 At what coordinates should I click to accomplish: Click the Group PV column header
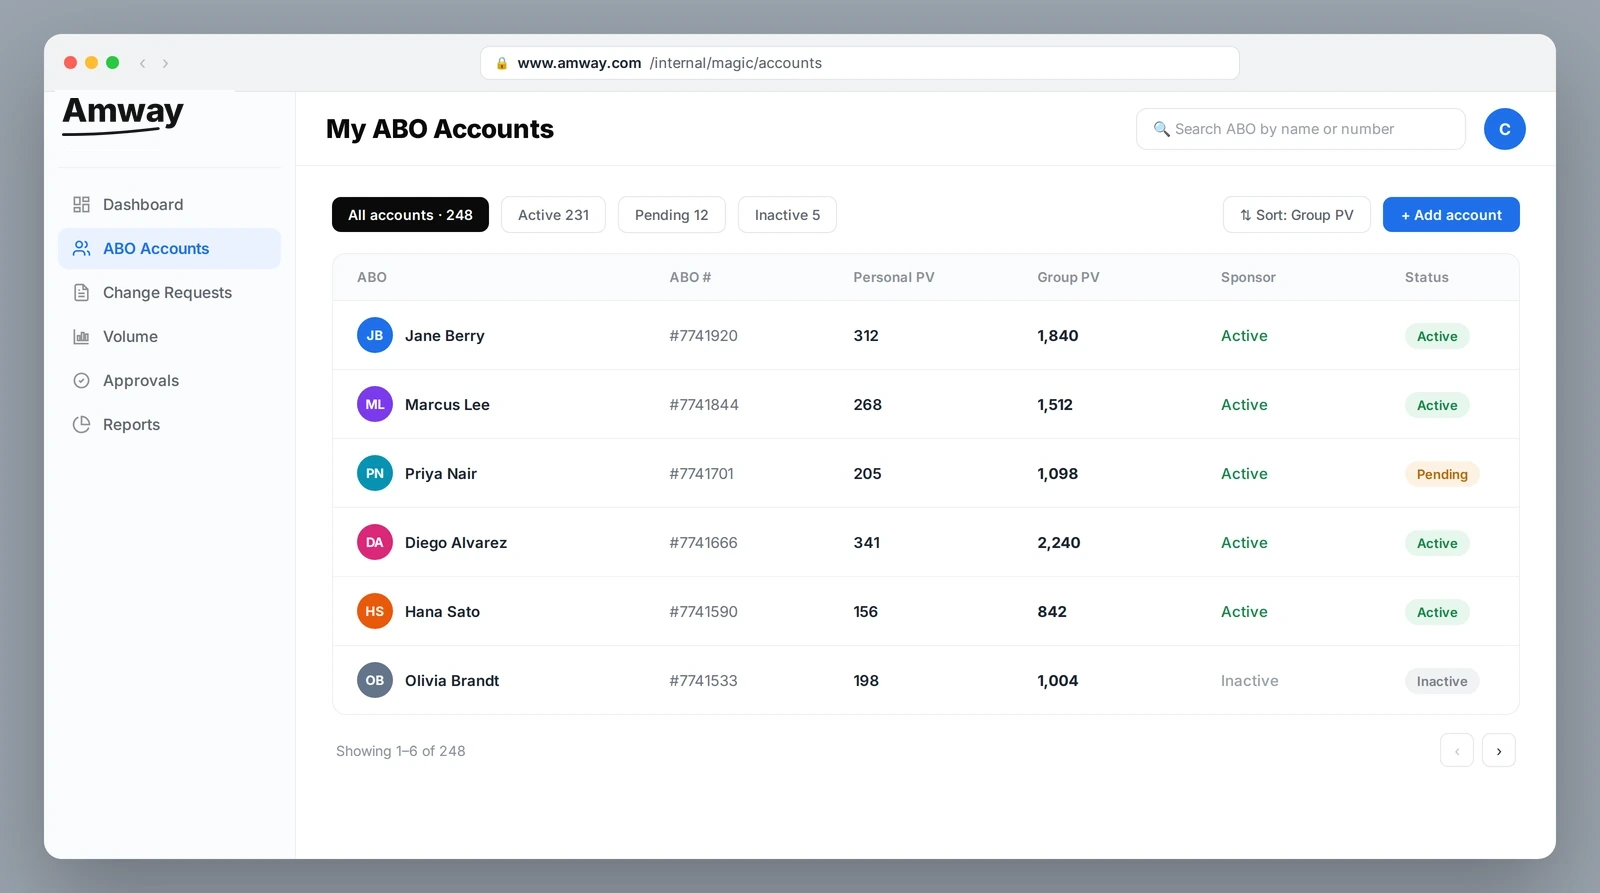click(x=1068, y=277)
